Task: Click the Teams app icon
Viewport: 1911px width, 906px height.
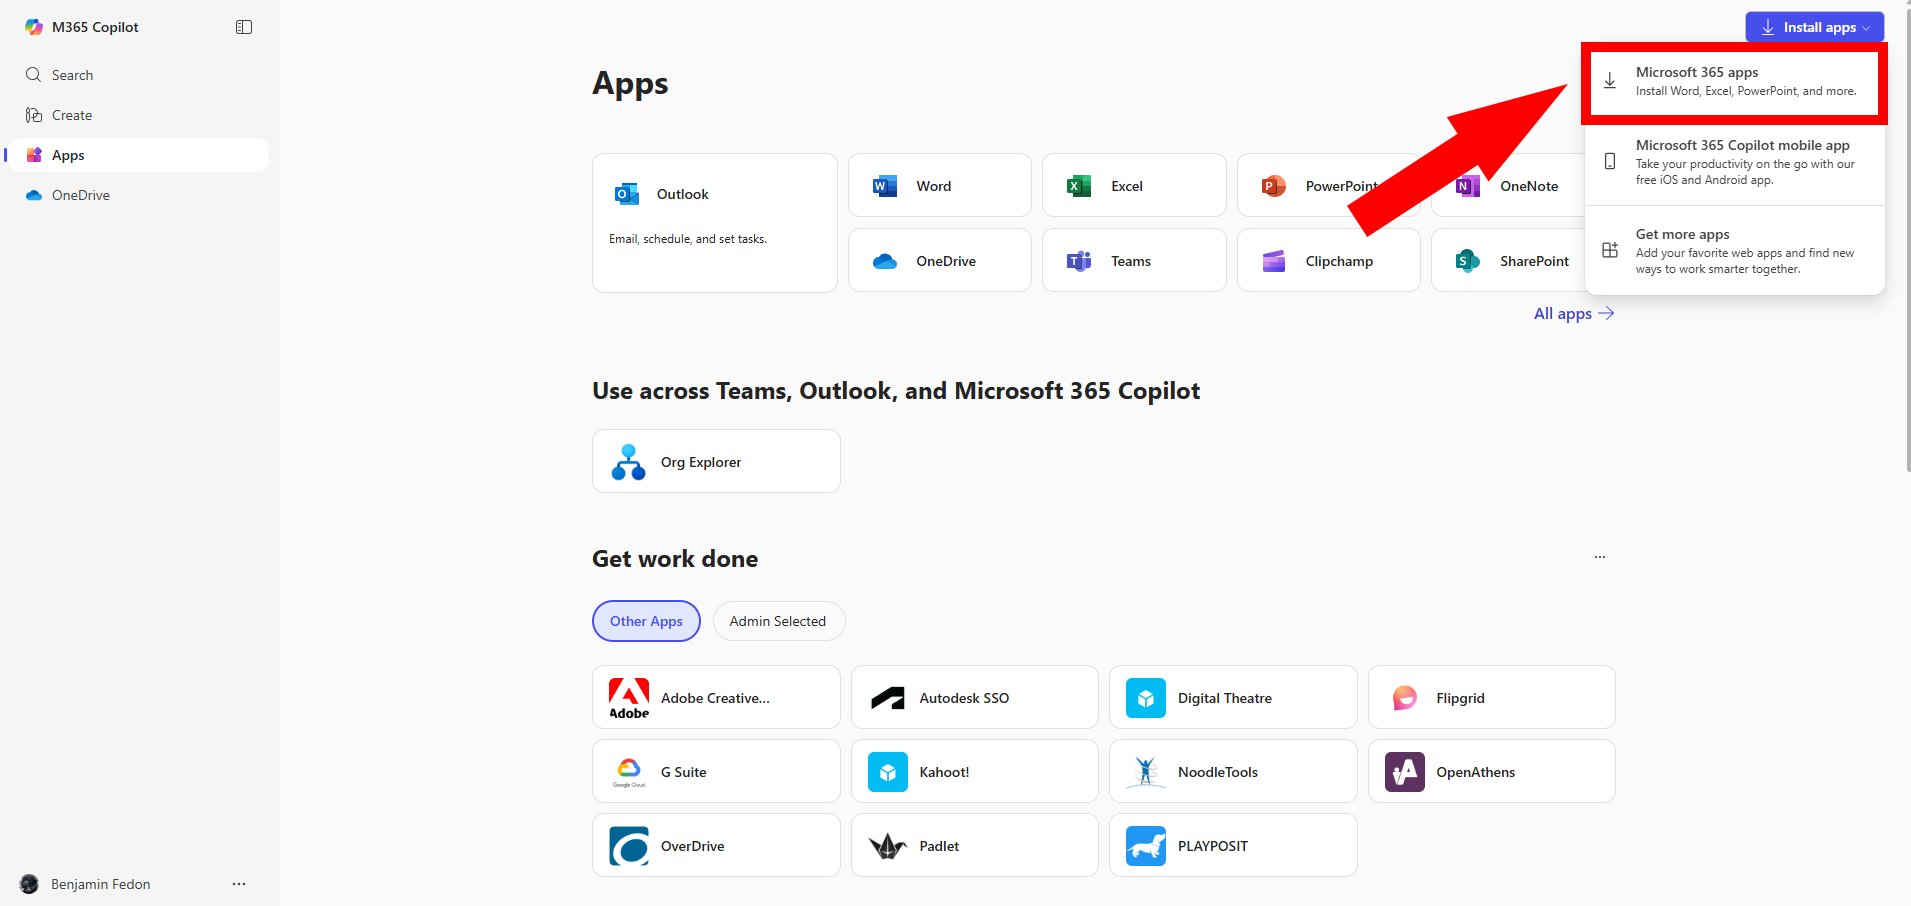Action: point(1079,261)
